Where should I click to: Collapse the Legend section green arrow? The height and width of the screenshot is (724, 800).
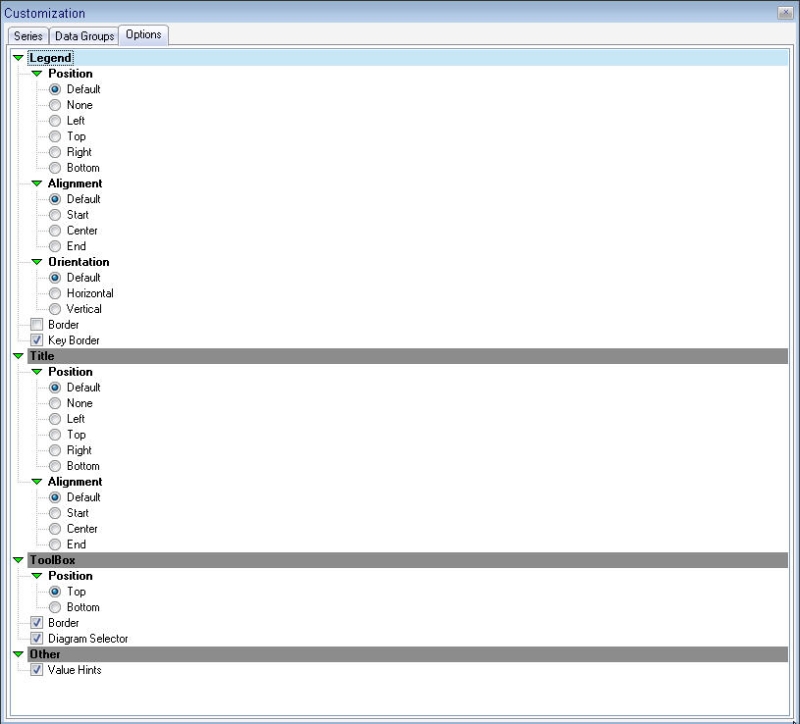tap(18, 58)
